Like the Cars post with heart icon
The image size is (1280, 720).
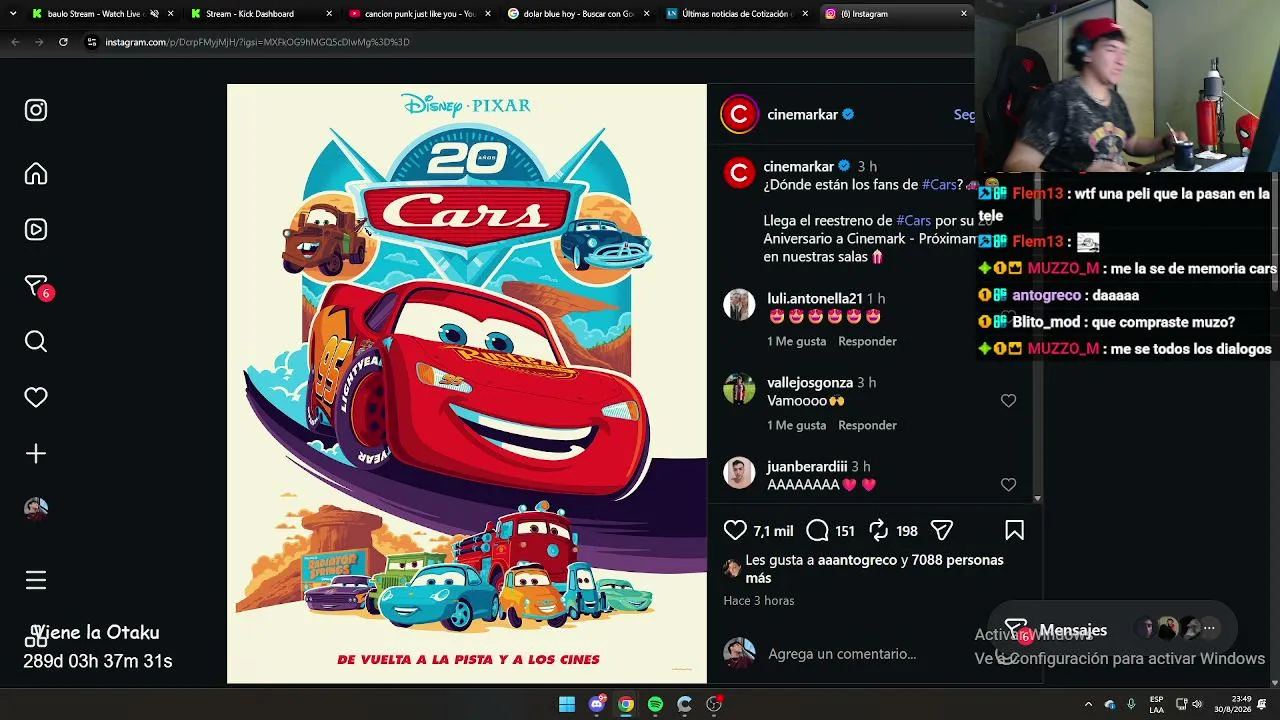(735, 530)
